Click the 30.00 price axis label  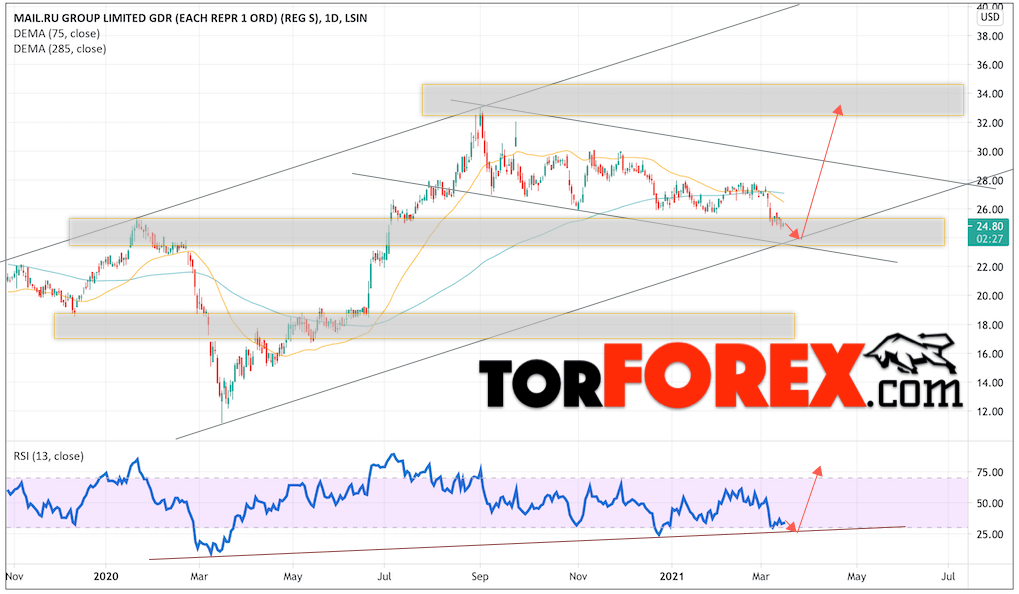pos(989,152)
